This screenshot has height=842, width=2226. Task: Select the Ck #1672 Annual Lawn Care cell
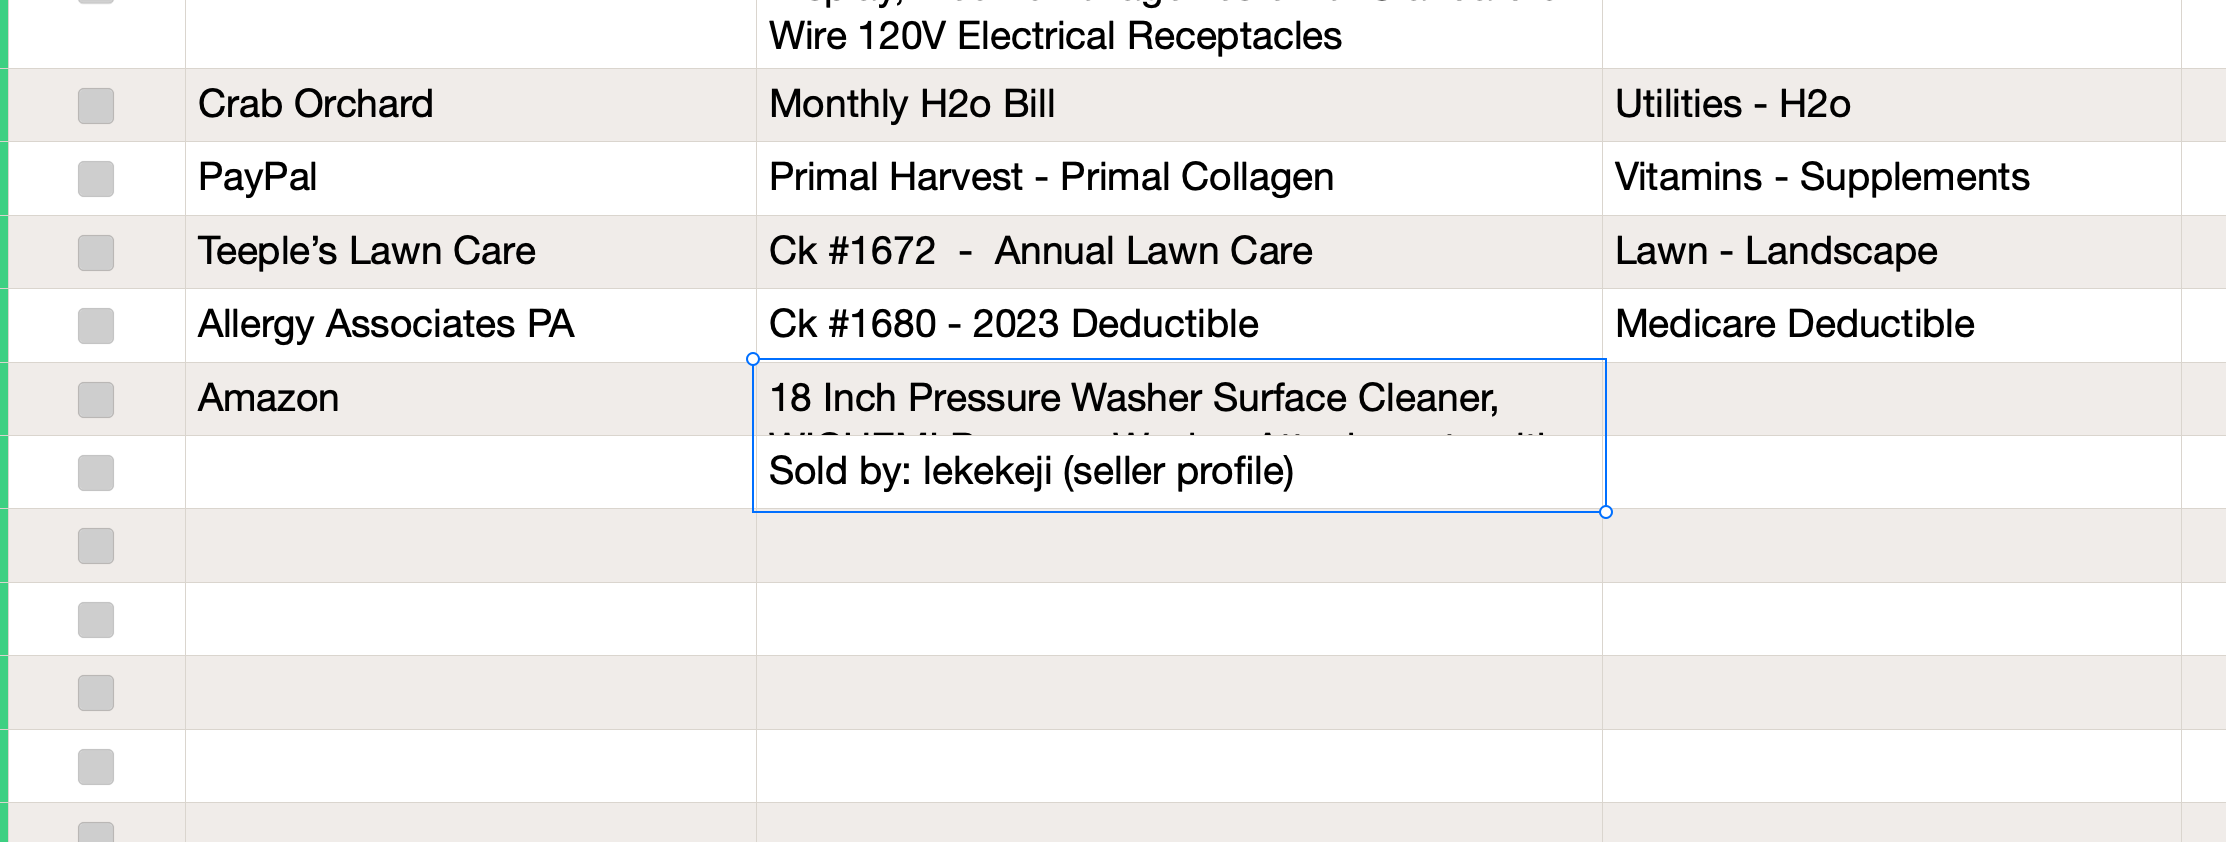click(x=1179, y=252)
